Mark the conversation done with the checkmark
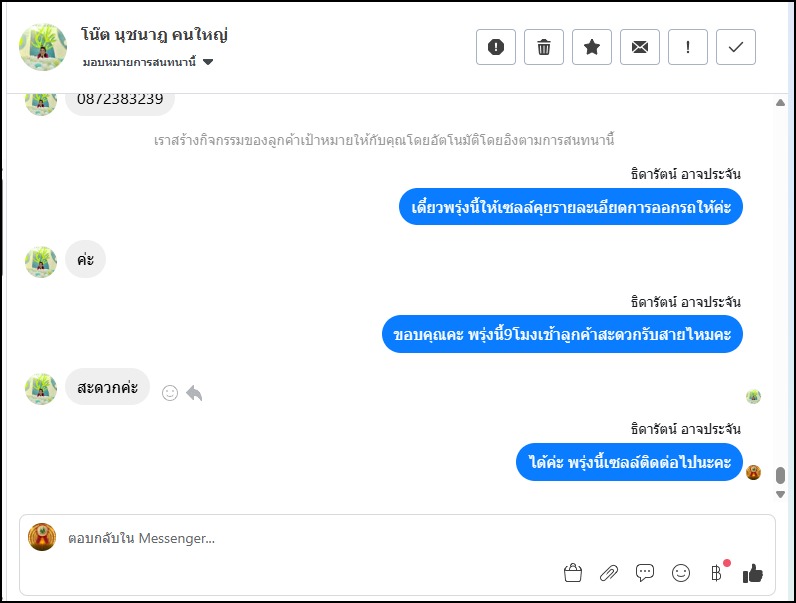This screenshot has height=603, width=796. click(x=736, y=47)
